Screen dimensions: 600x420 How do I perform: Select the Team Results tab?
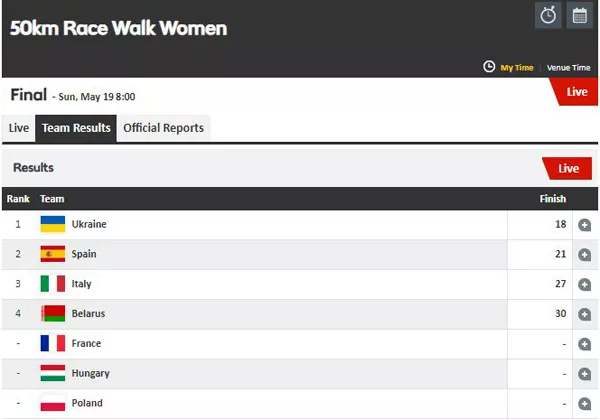(76, 128)
